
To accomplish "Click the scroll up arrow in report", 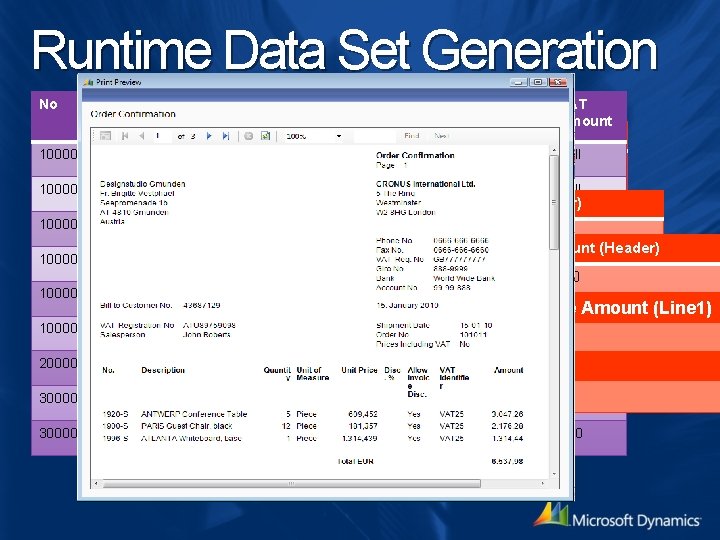I will coord(554,151).
